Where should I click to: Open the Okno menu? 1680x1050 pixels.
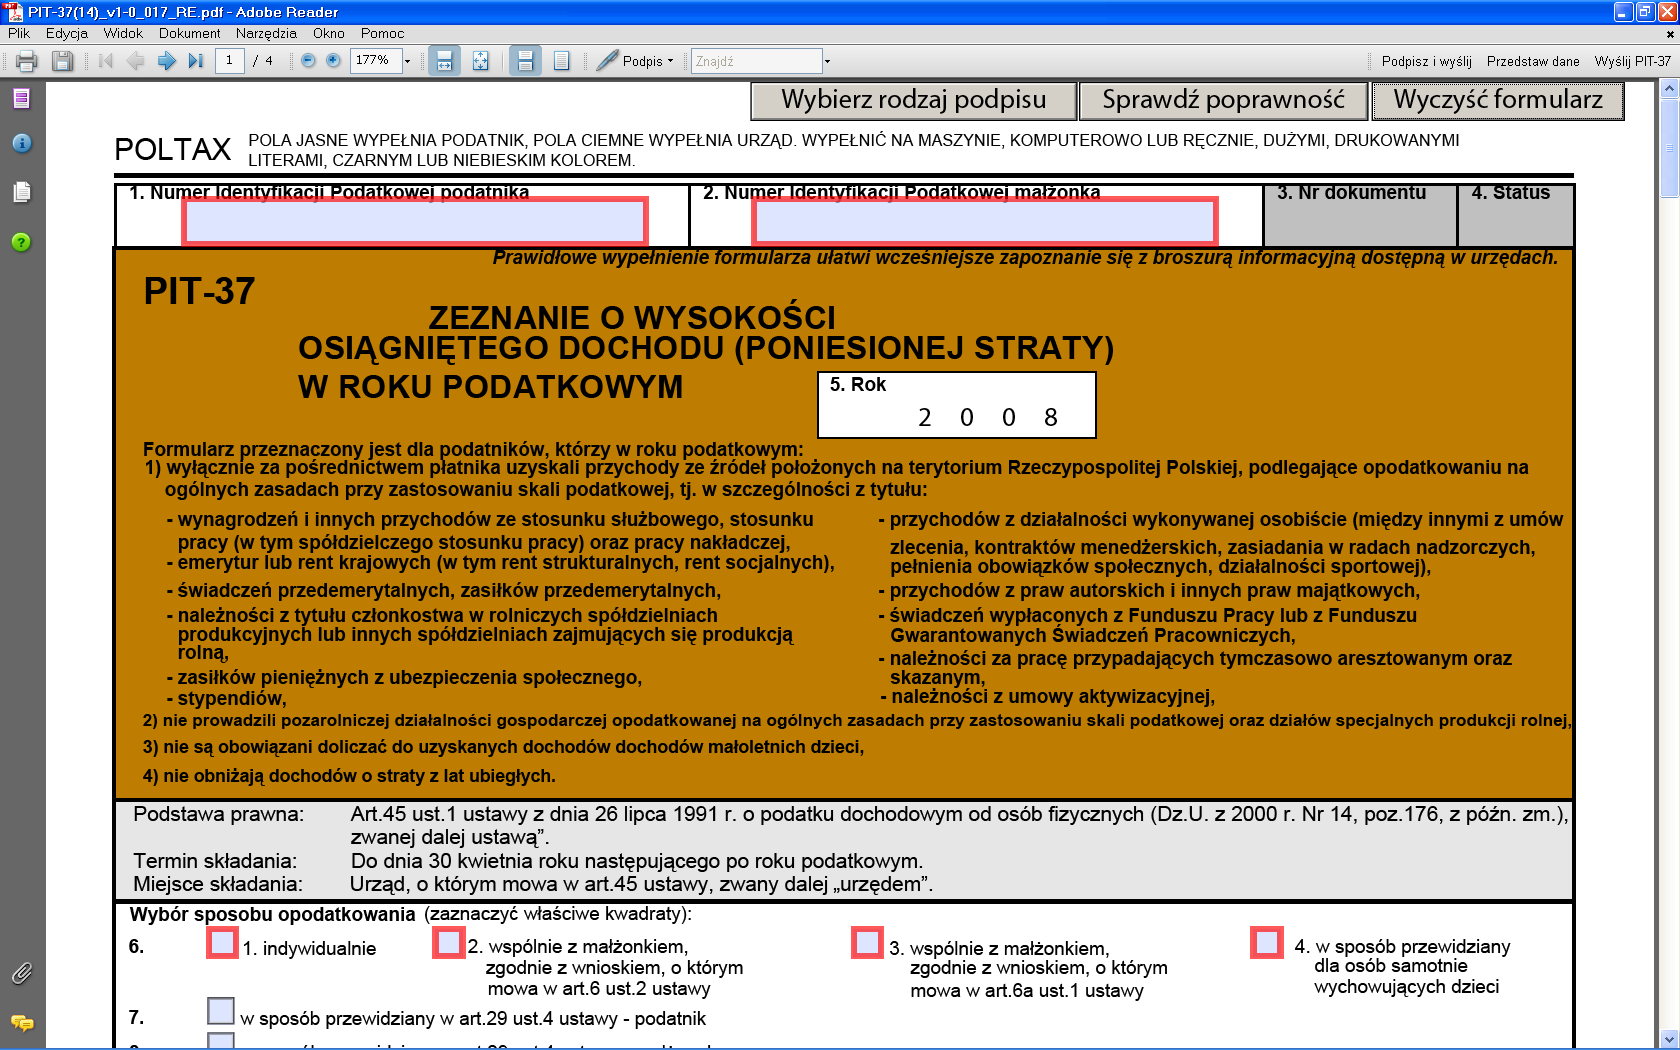coord(328,33)
